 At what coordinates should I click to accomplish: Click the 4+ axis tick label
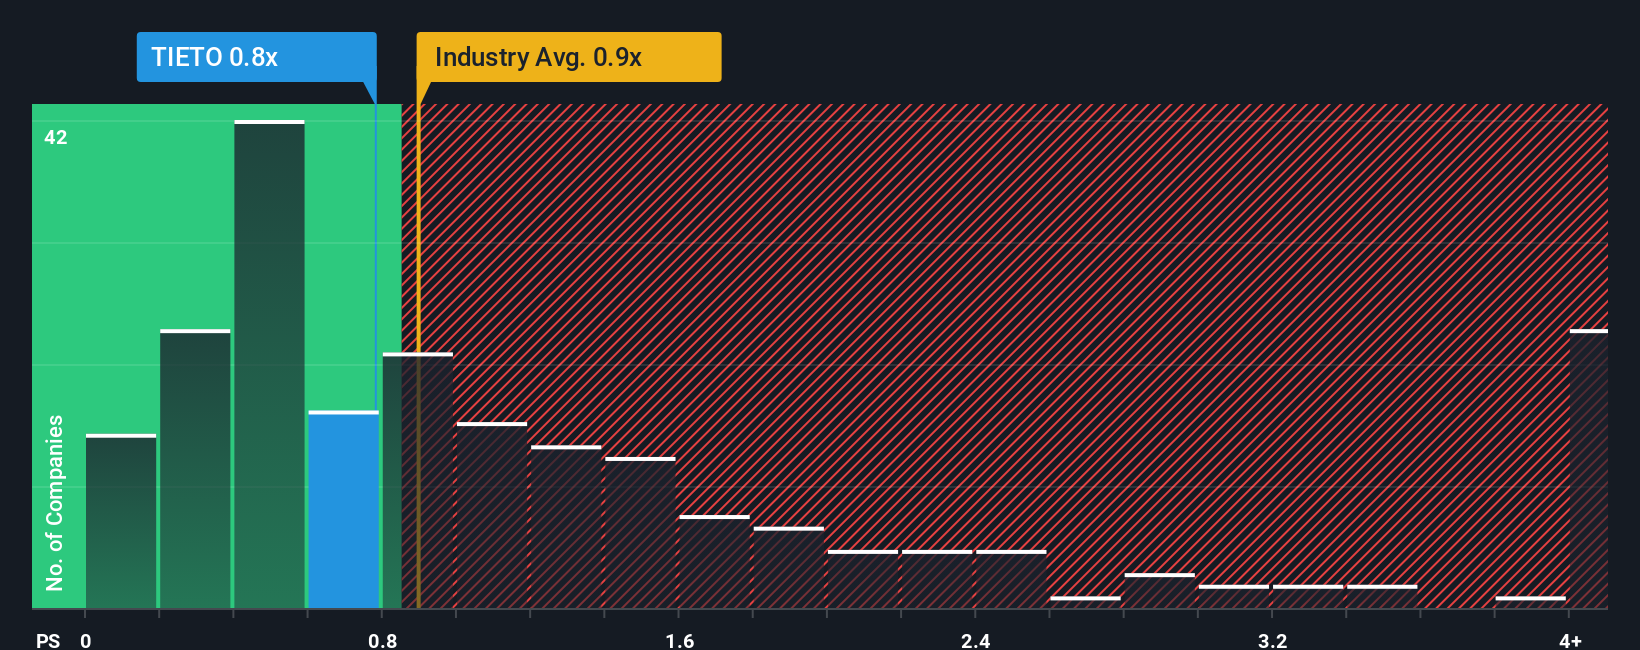1570,640
